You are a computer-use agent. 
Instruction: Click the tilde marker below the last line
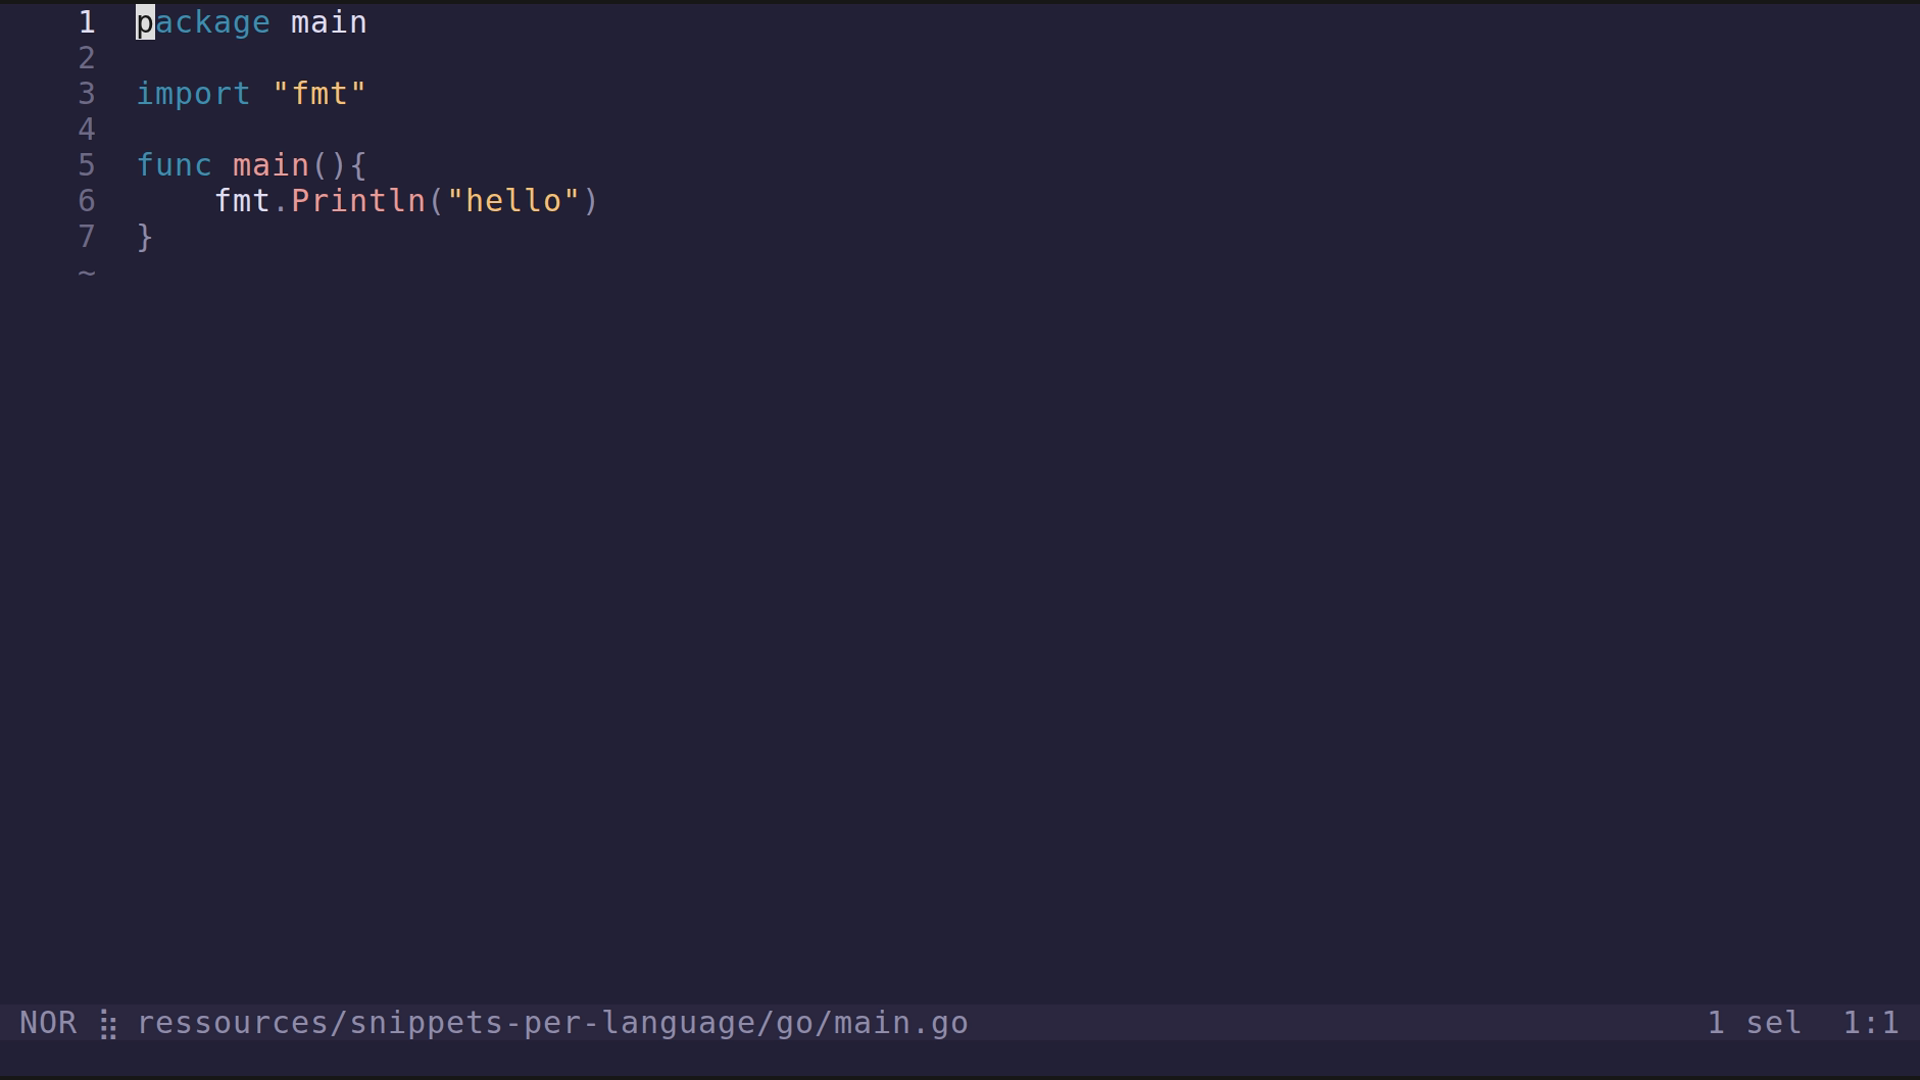point(87,272)
